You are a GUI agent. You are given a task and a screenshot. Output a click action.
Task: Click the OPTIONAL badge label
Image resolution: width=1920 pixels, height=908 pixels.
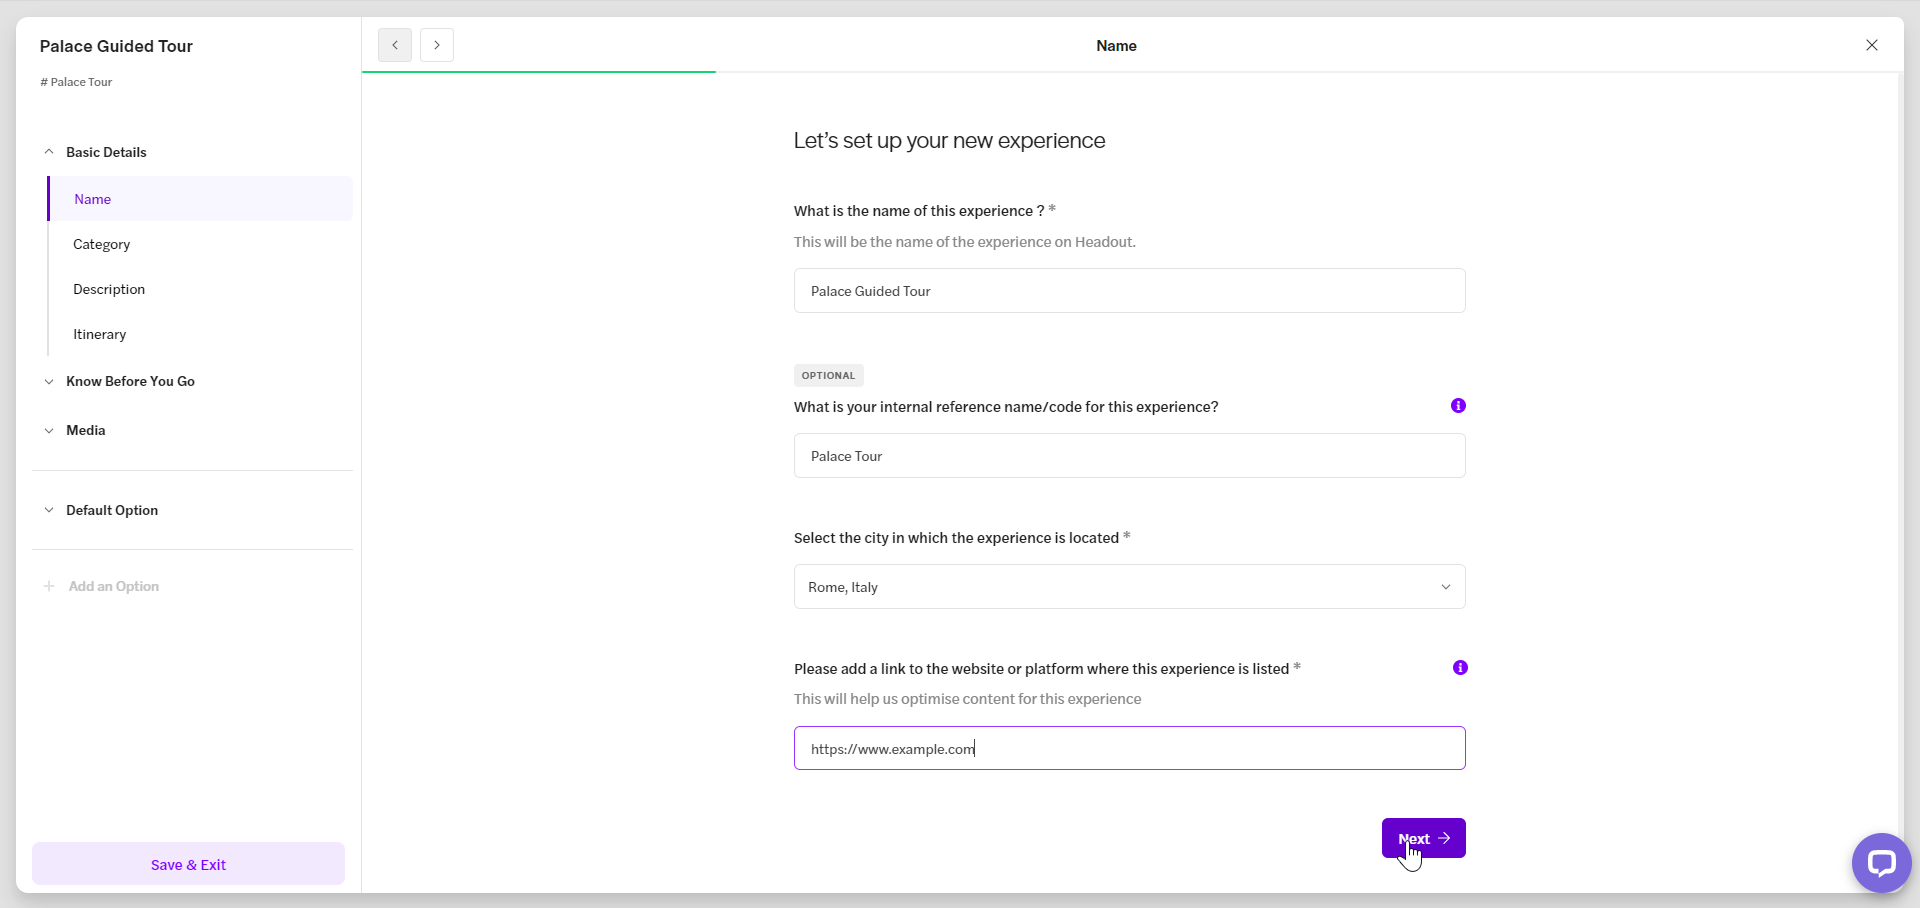point(828,376)
